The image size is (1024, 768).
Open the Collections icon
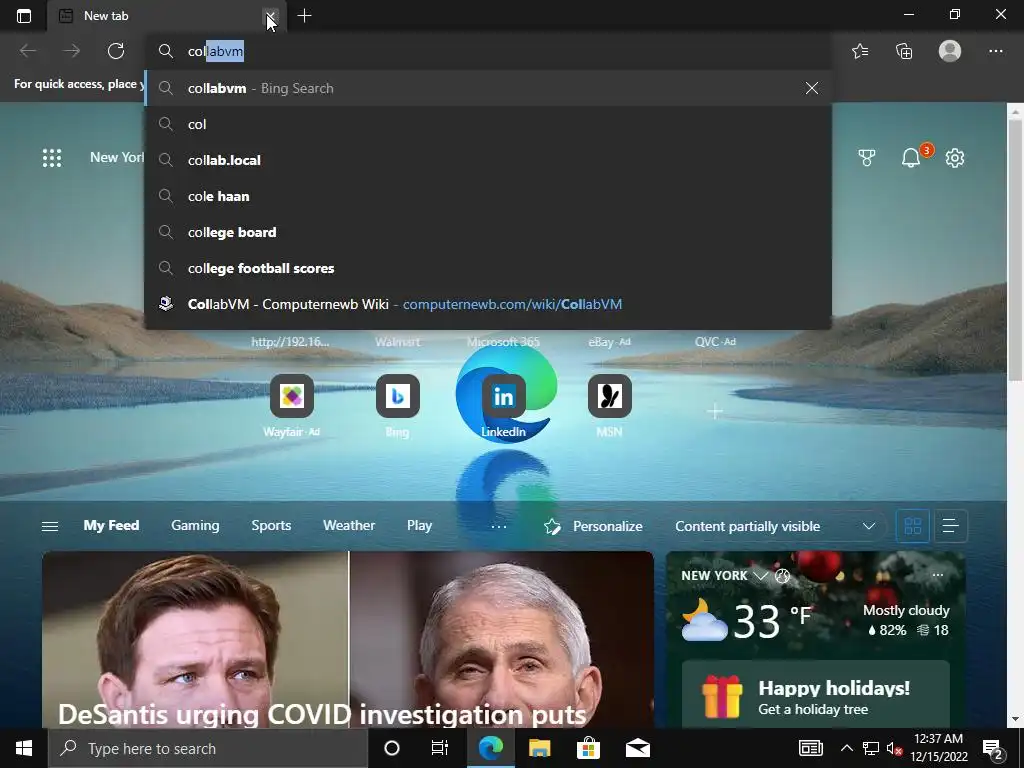click(904, 51)
